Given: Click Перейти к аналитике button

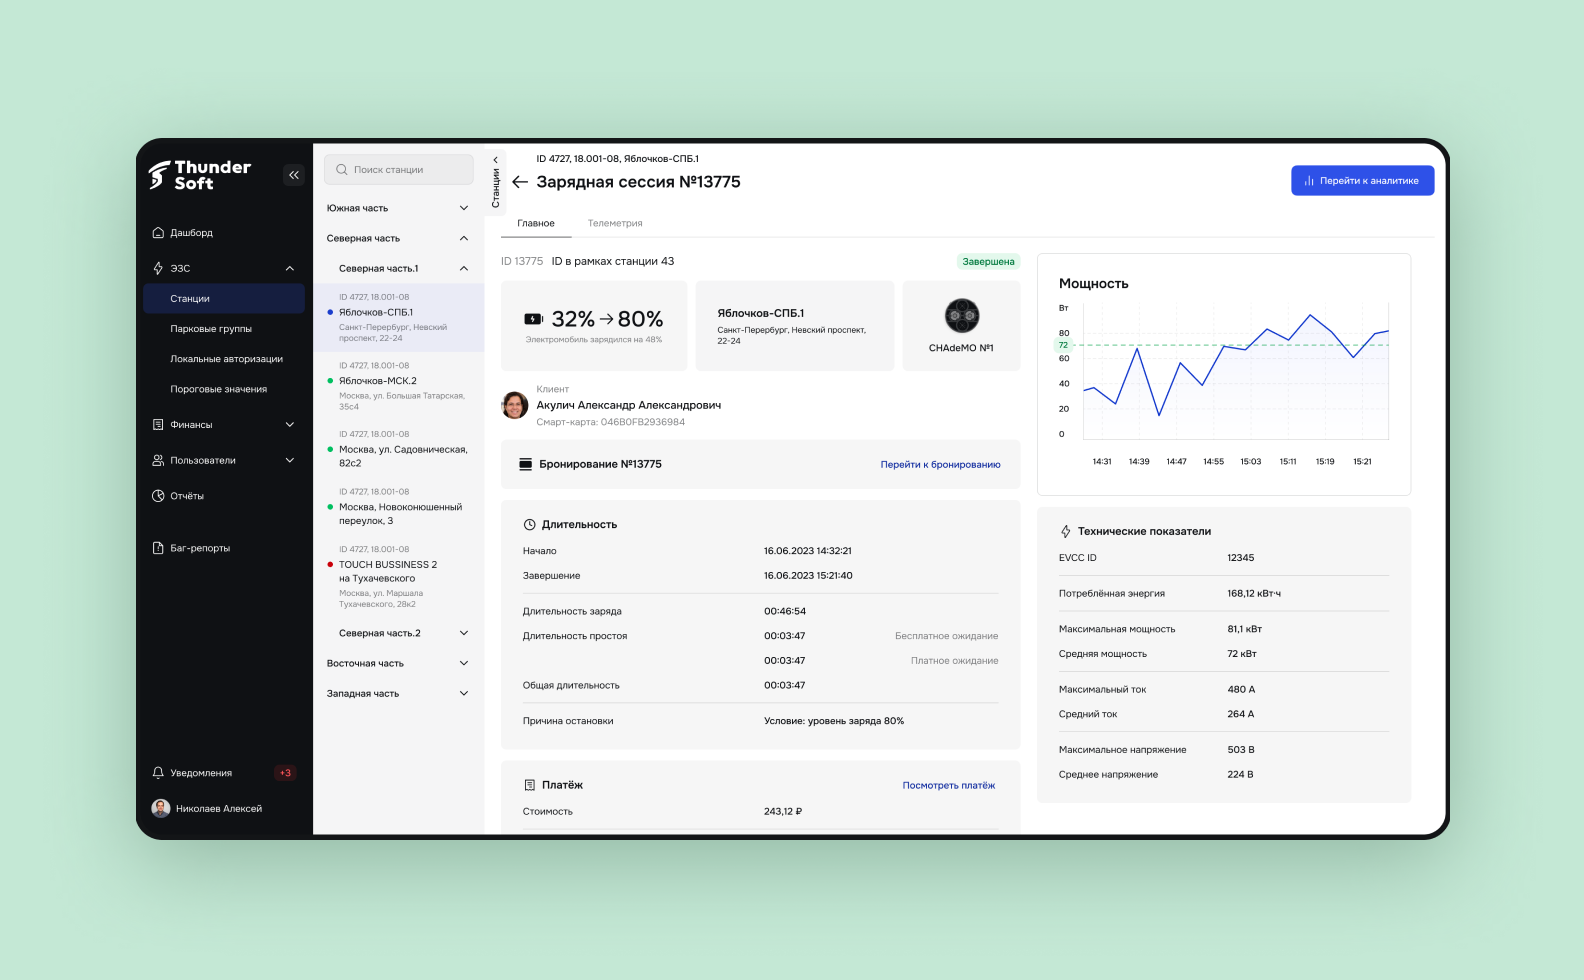Looking at the screenshot, I should (x=1362, y=181).
